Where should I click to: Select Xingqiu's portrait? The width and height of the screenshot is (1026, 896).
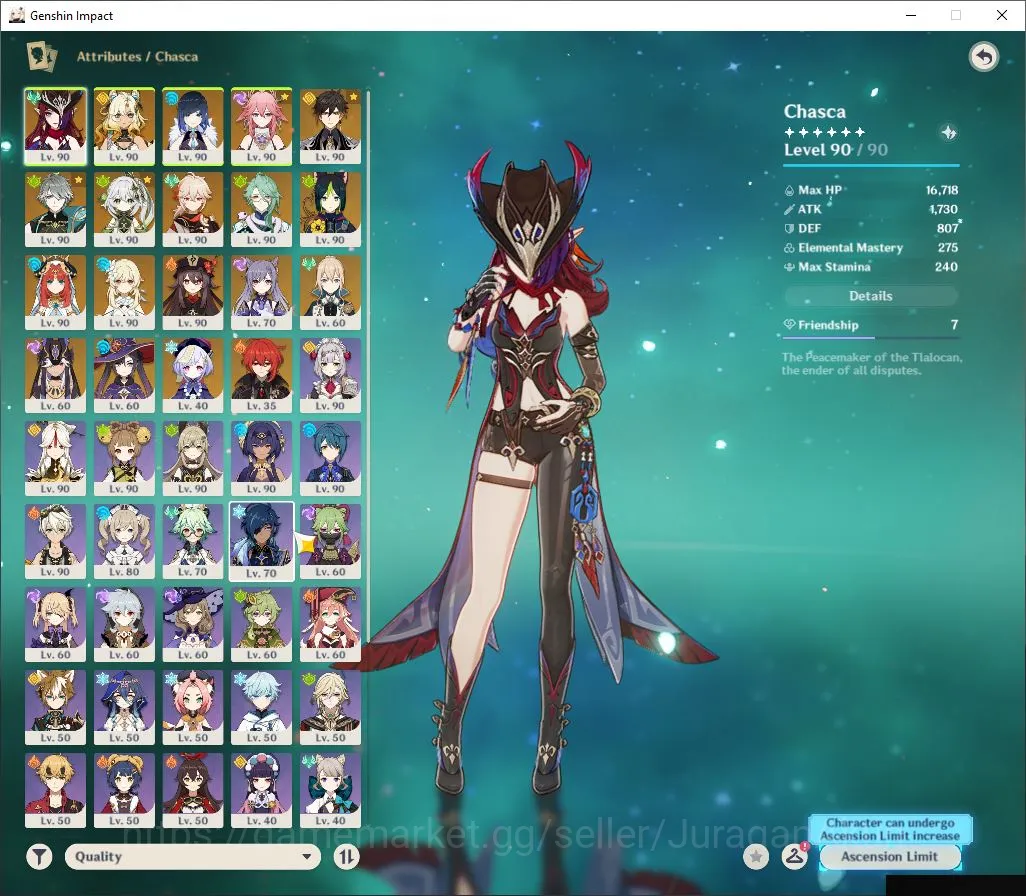(x=330, y=459)
